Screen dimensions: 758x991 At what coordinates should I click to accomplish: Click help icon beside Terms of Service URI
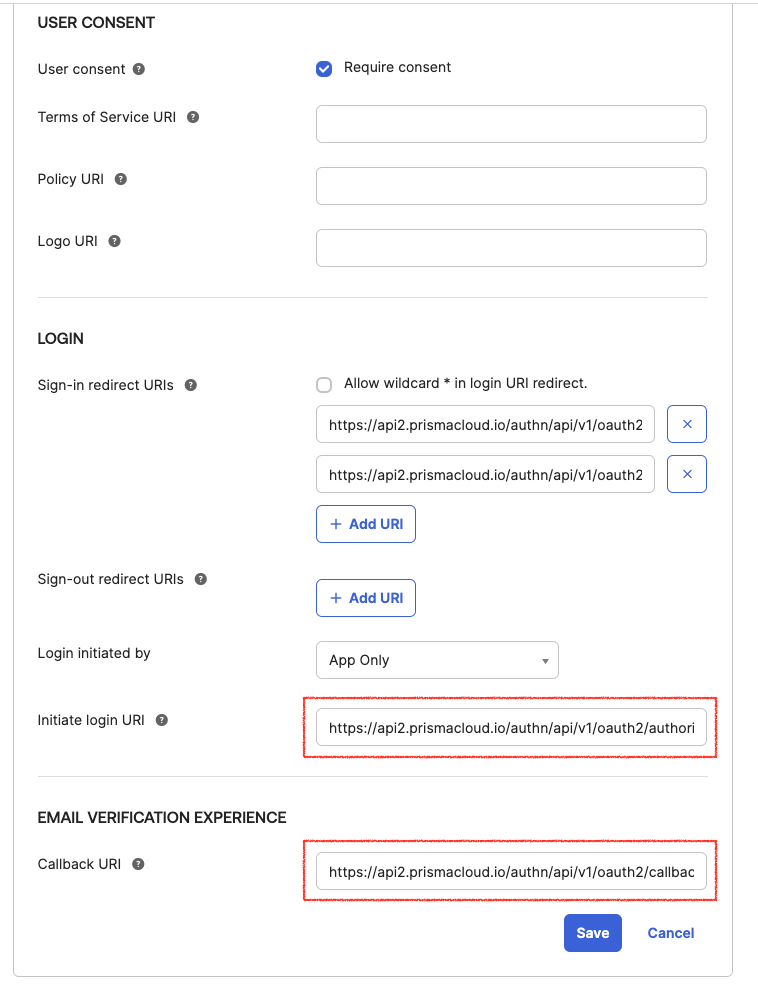point(193,117)
